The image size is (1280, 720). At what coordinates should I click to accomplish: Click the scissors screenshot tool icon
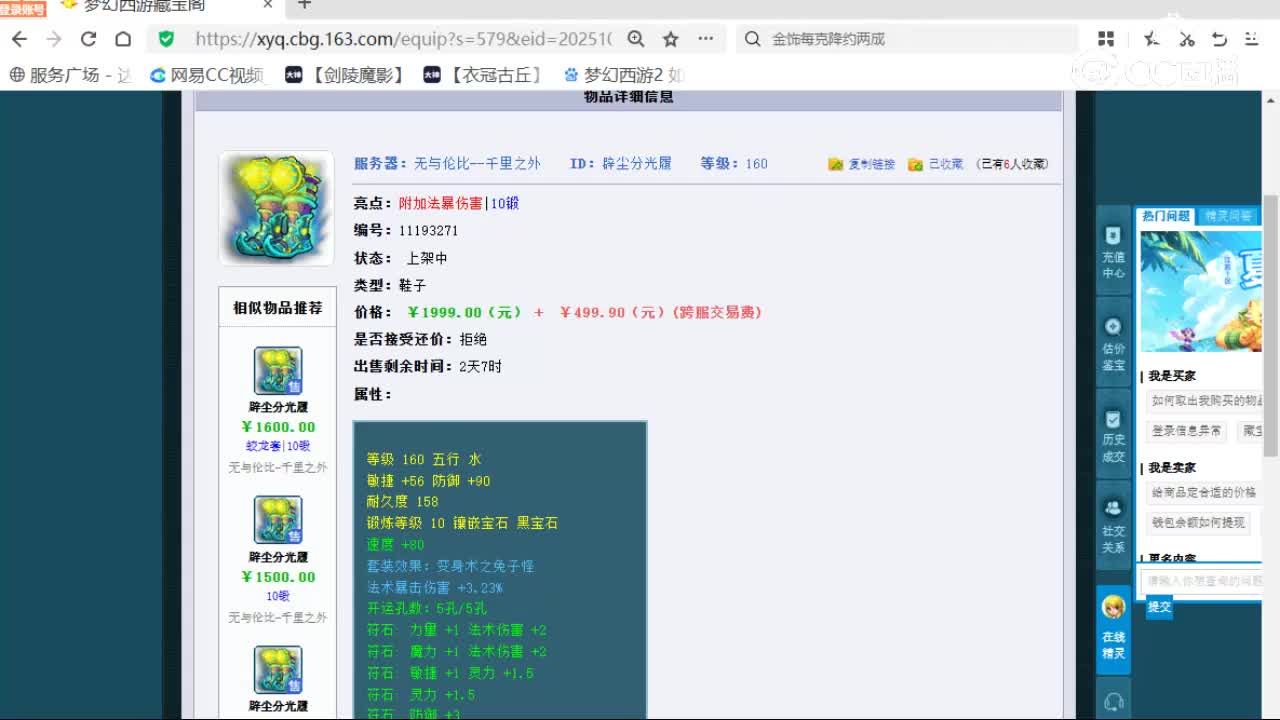1187,39
